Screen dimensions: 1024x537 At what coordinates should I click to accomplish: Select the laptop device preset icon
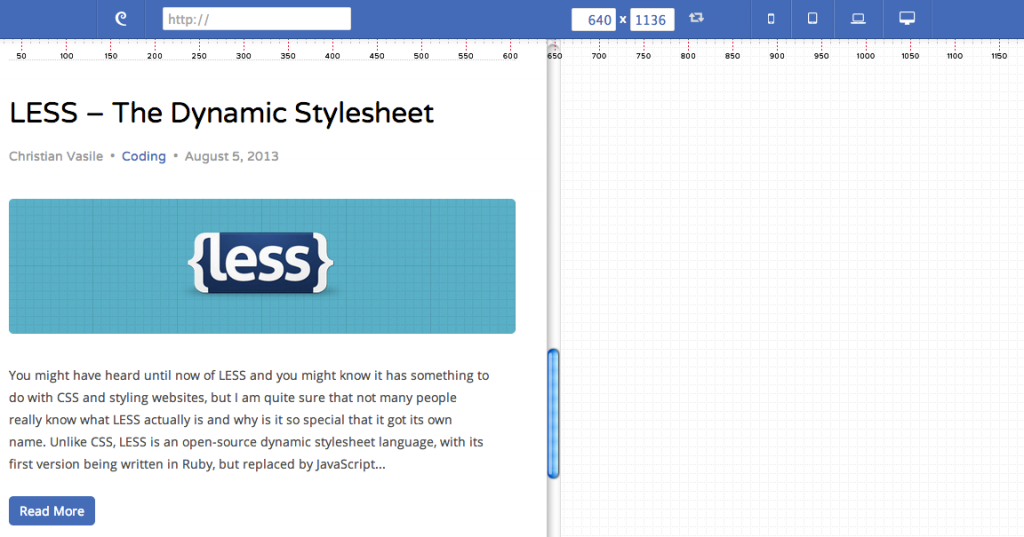click(x=858, y=19)
